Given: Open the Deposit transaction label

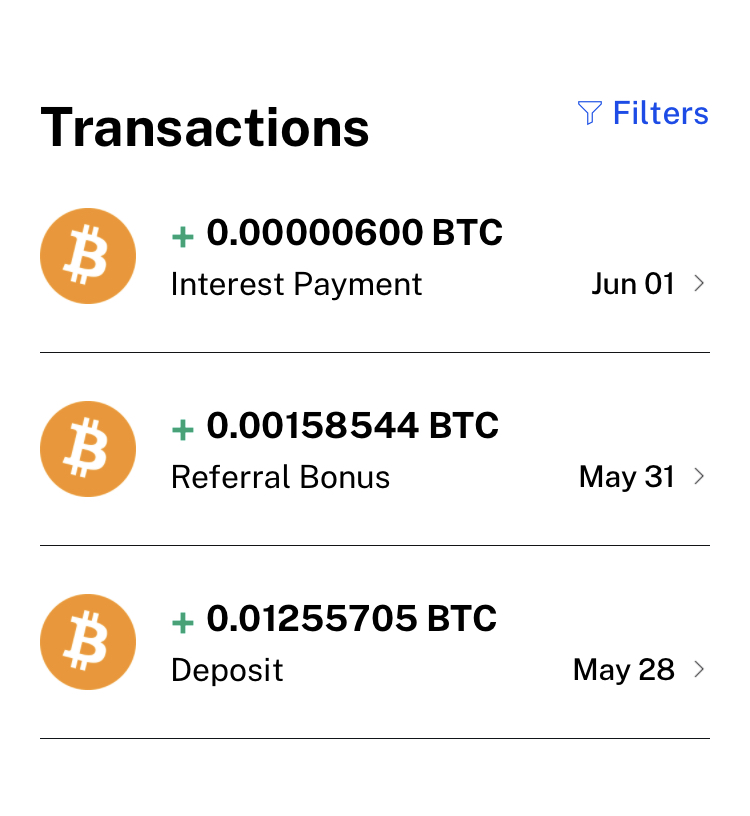Looking at the screenshot, I should tap(227, 670).
